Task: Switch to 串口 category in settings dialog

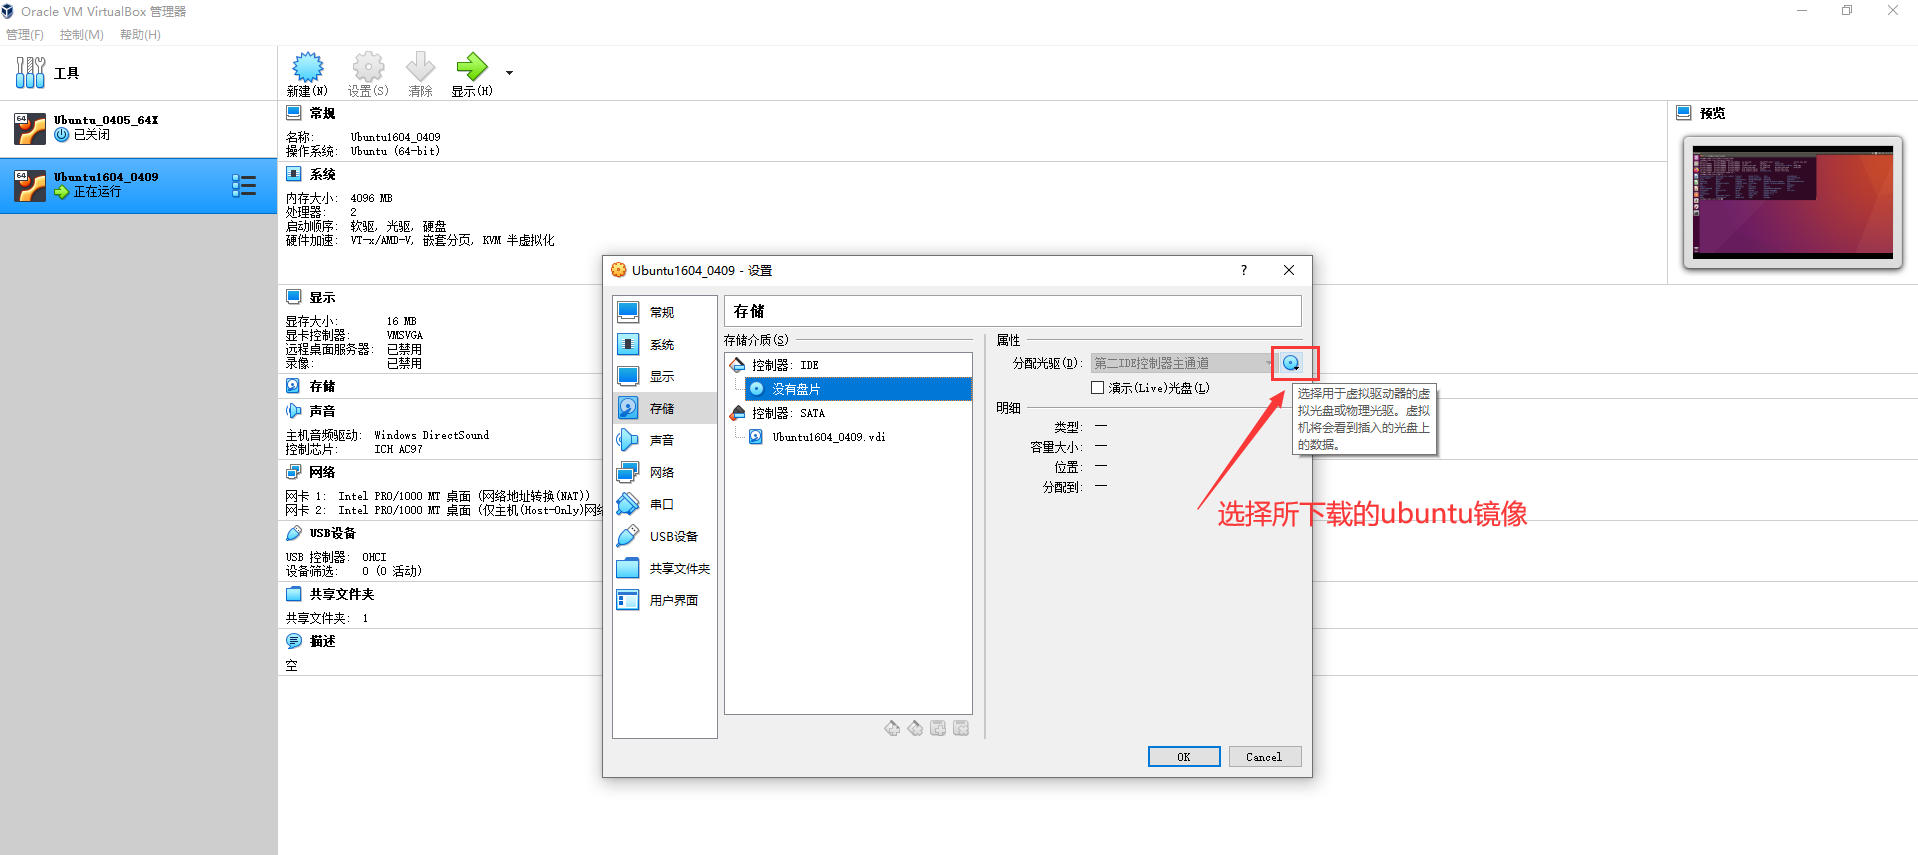Action: coord(665,504)
